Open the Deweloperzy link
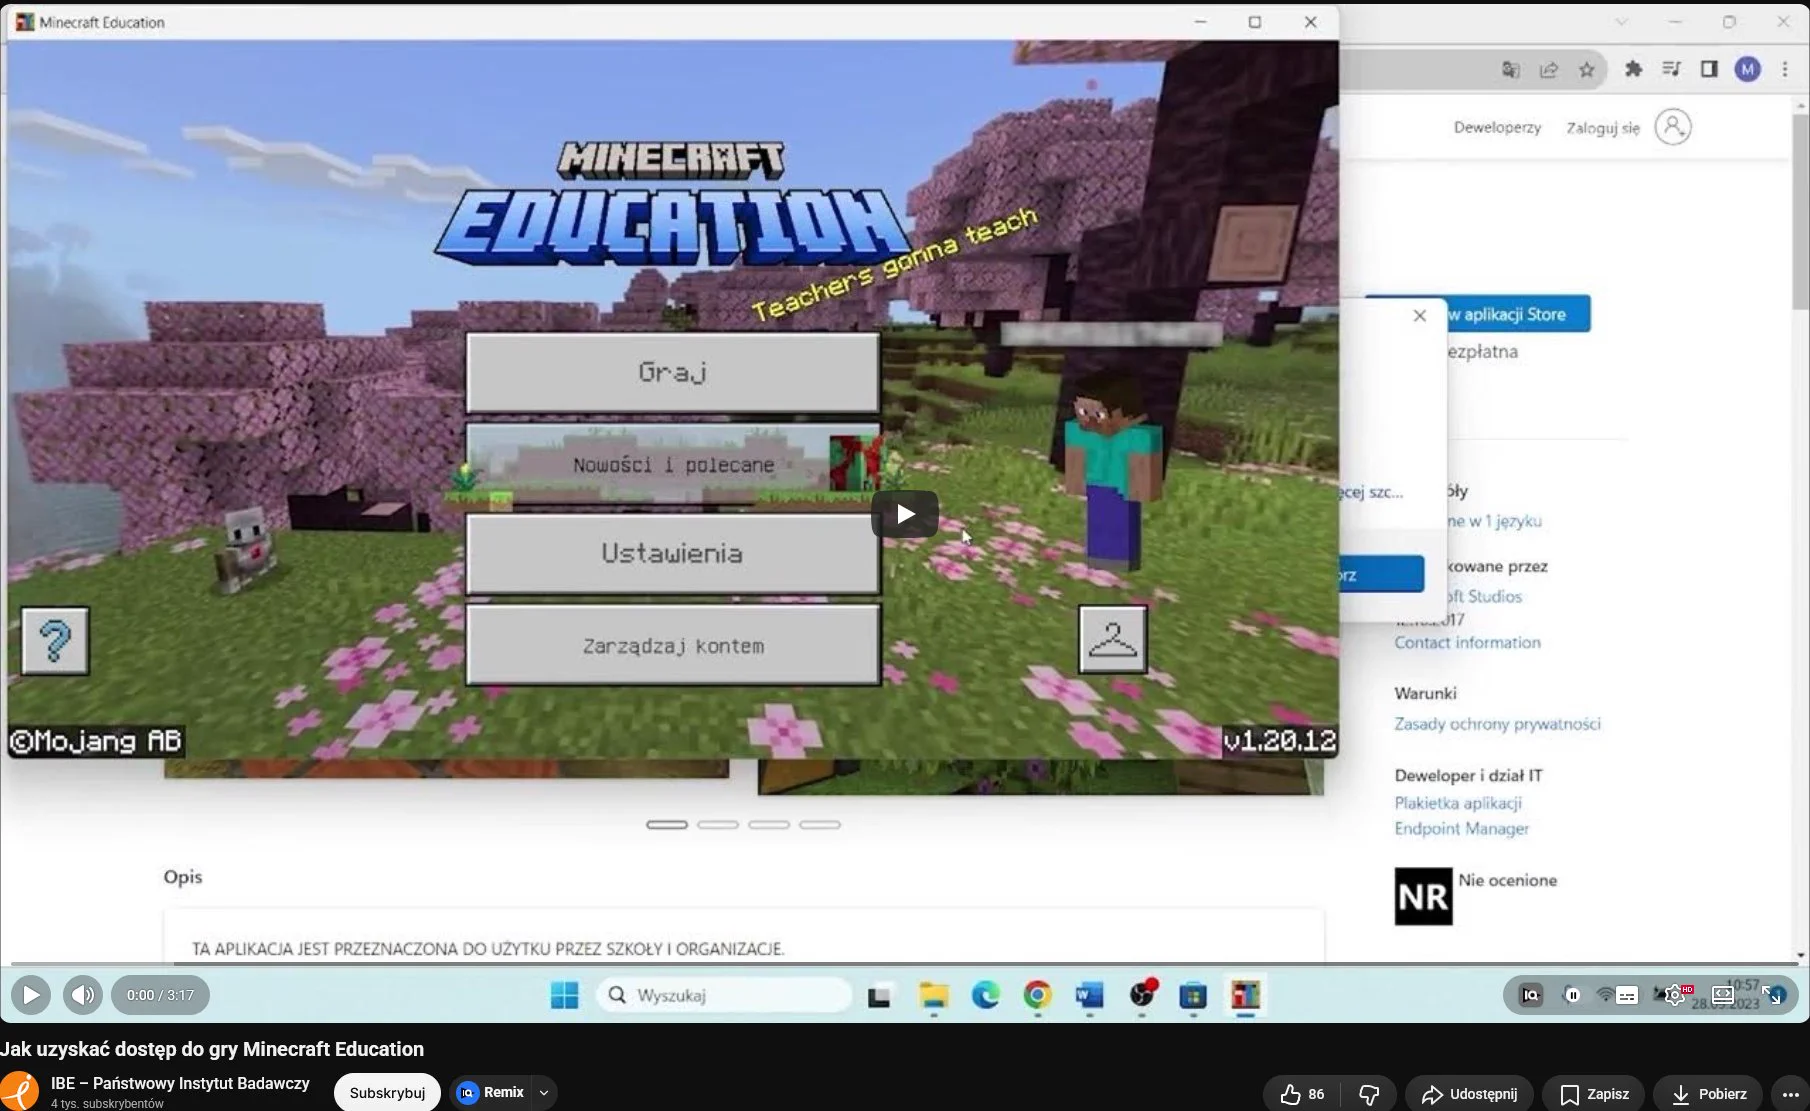This screenshot has height=1111, width=1810. coord(1497,127)
